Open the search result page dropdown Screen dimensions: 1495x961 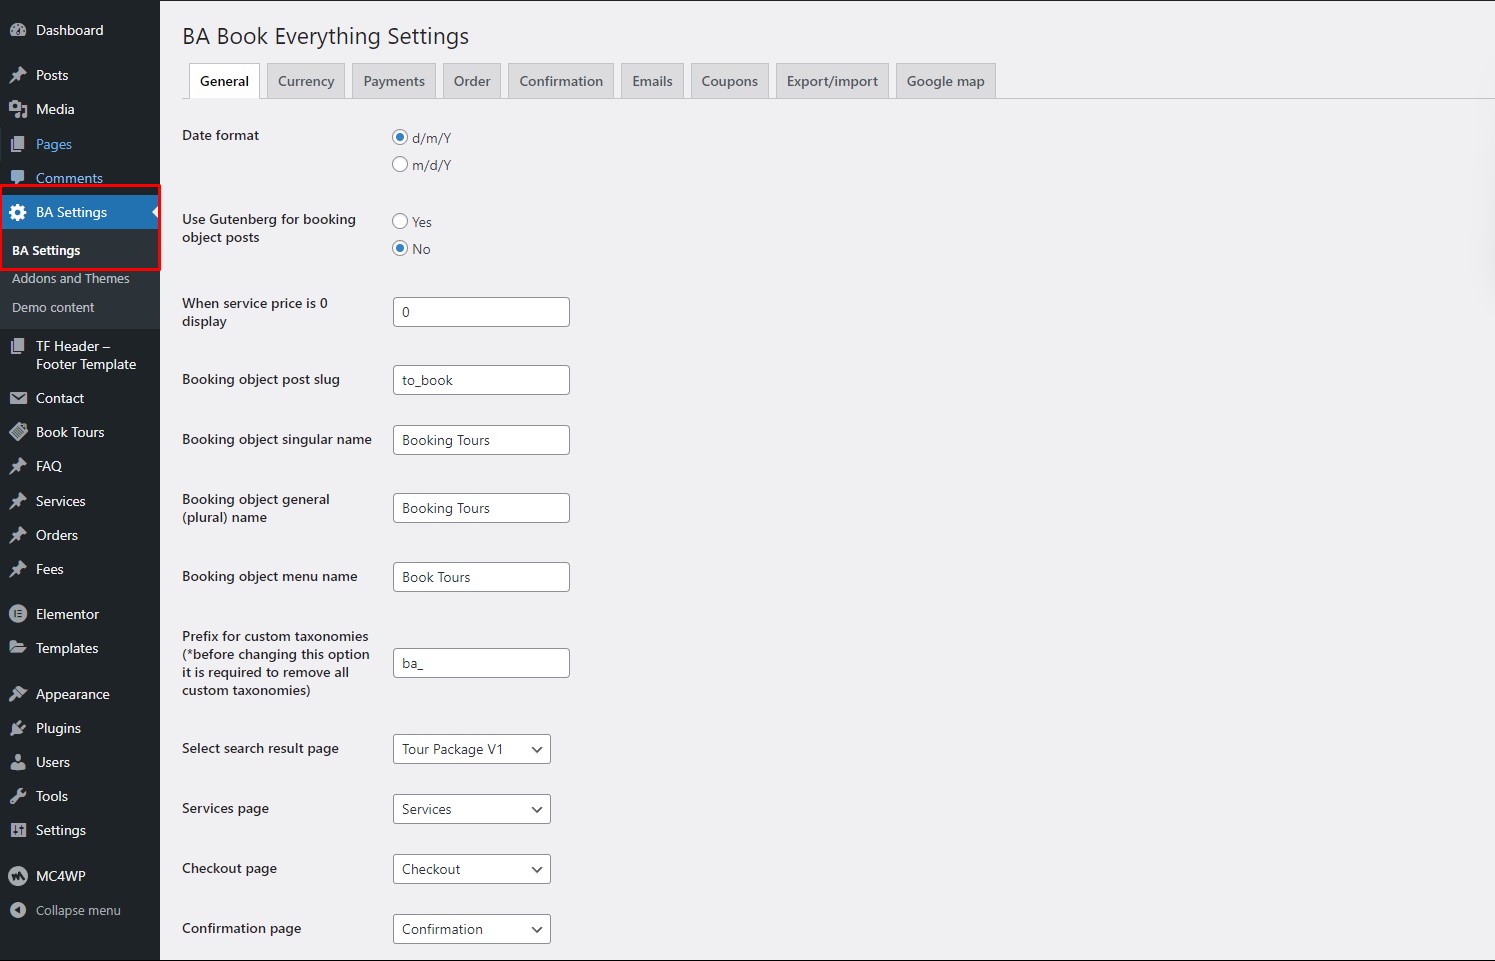tap(472, 749)
